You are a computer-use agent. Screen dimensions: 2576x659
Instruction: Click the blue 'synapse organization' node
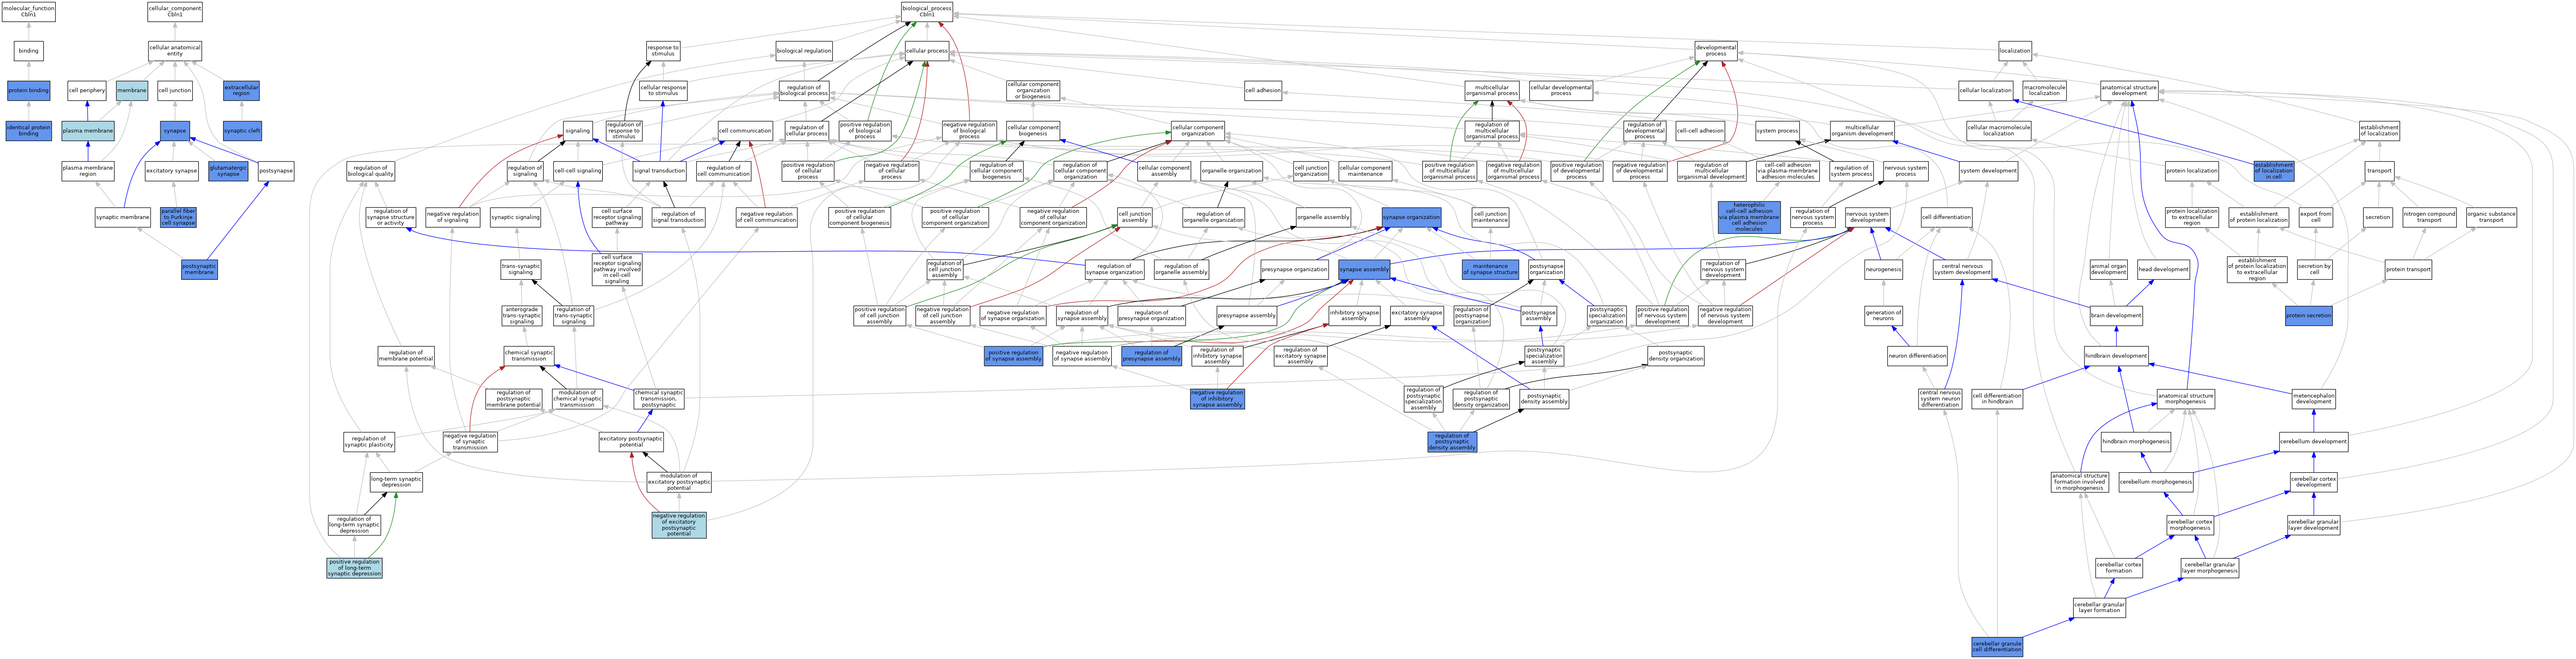(x=1411, y=217)
